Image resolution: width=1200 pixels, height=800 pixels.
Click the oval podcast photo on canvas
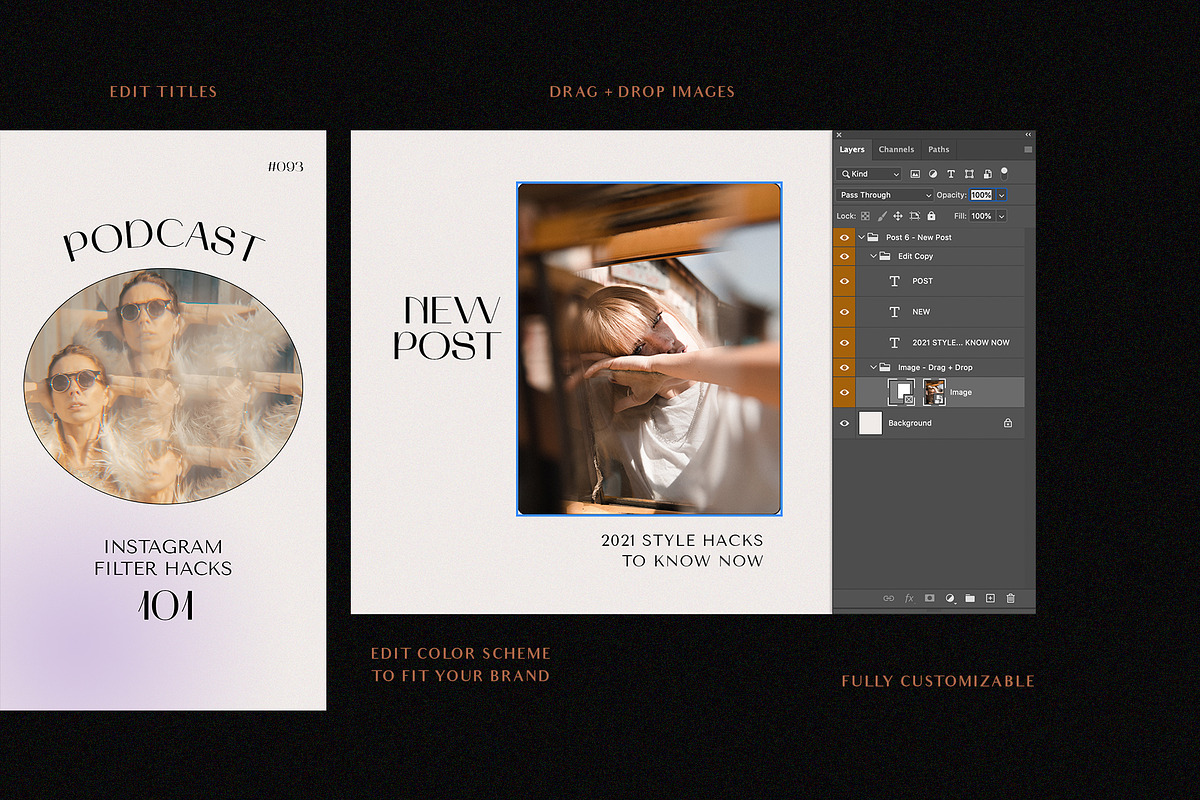tap(163, 386)
